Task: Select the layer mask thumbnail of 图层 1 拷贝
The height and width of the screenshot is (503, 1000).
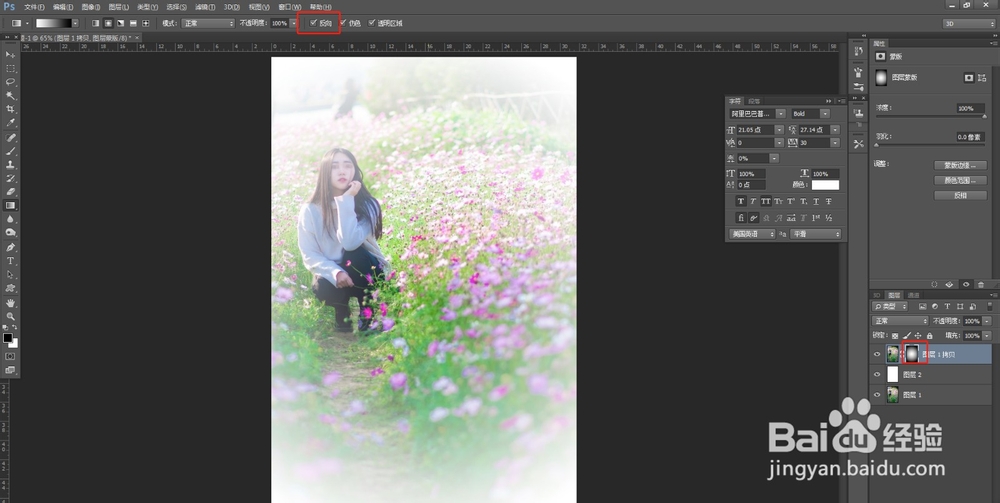Action: [911, 354]
